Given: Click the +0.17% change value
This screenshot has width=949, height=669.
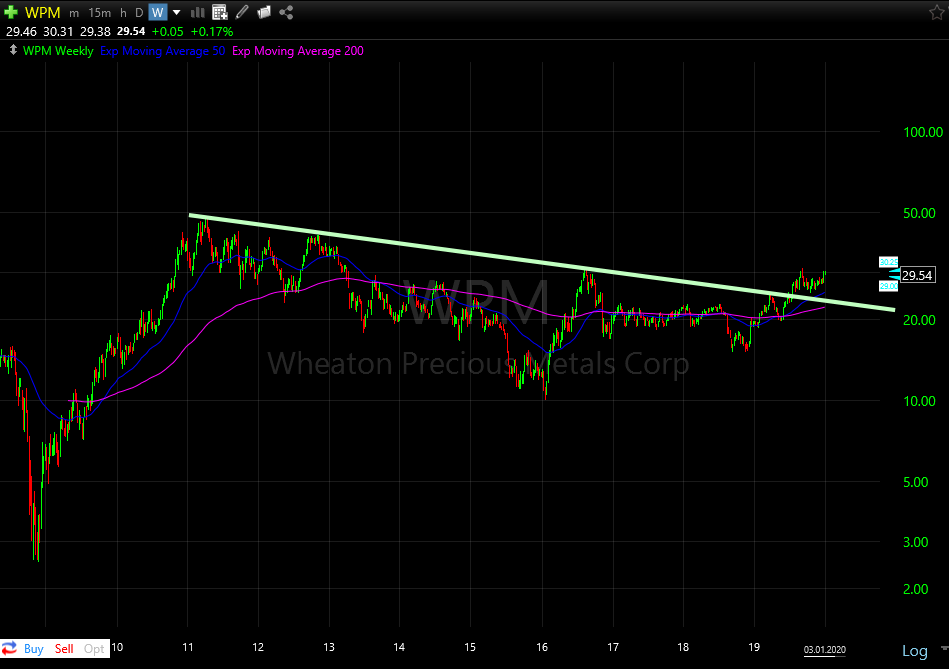Looking at the screenshot, I should (x=212, y=31).
